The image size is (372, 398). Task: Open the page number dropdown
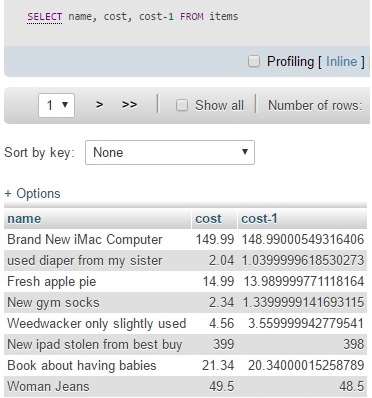point(56,105)
